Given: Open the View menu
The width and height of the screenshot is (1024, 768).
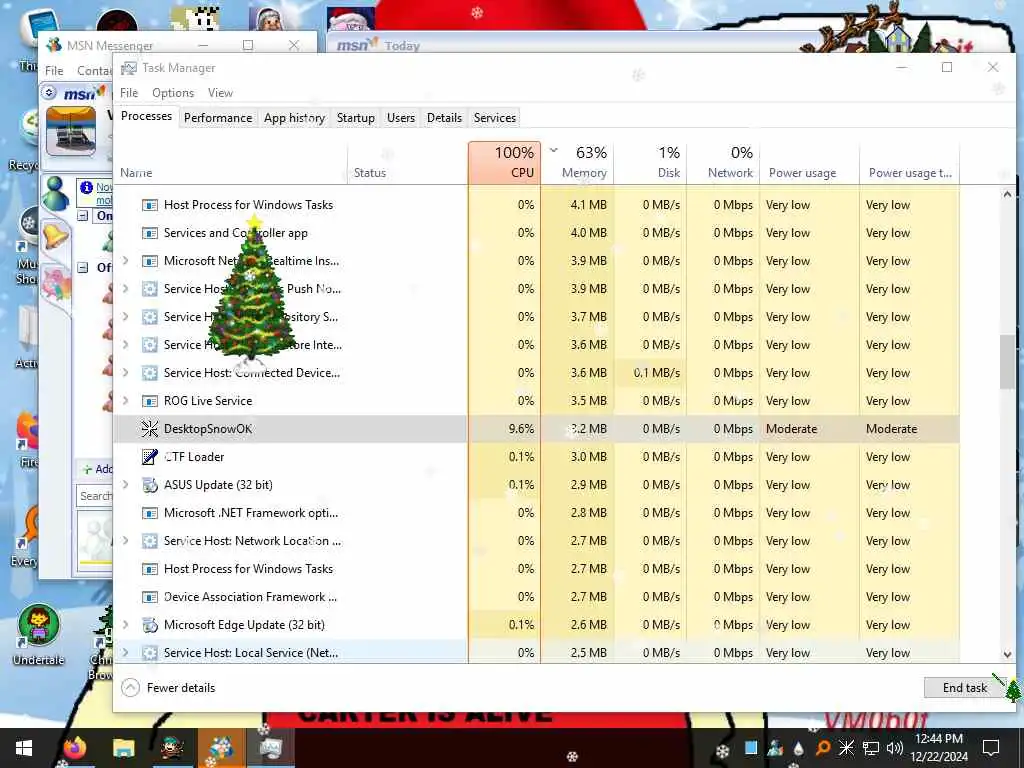Looking at the screenshot, I should [x=220, y=93].
